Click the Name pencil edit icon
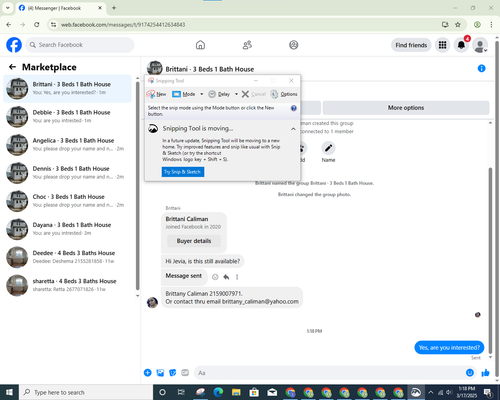Viewport: 500px width, 400px height. coord(328,148)
